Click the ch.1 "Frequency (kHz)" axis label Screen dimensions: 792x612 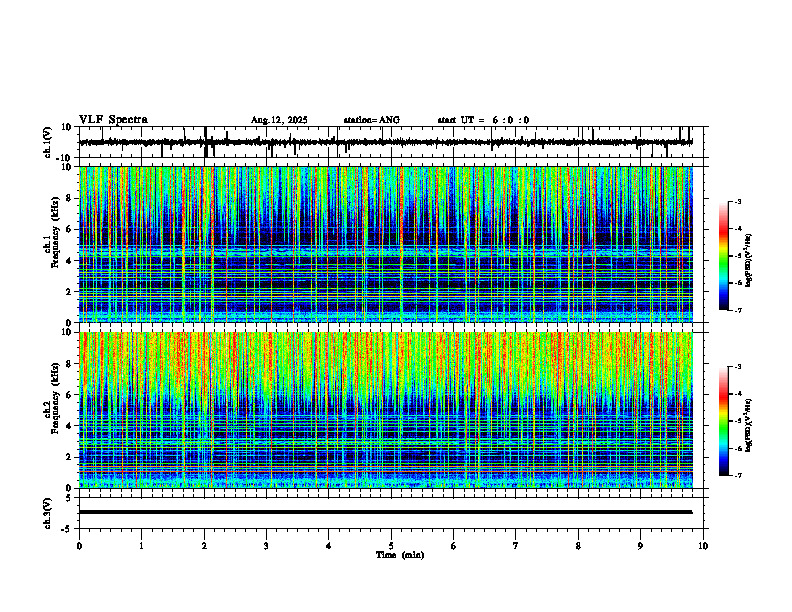pyautogui.click(x=55, y=232)
